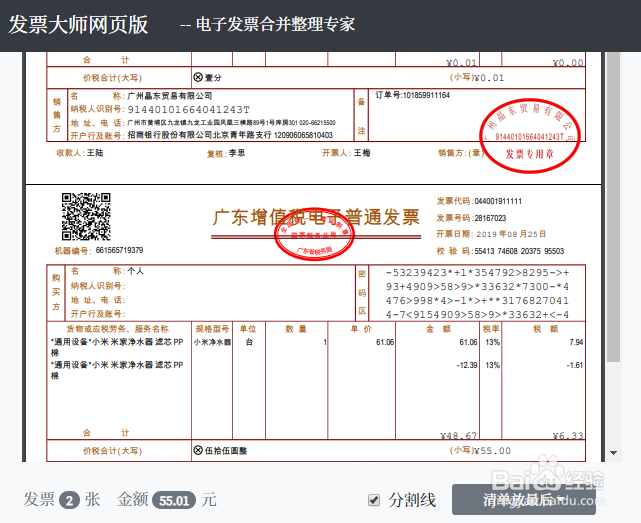The height and width of the screenshot is (523, 641).
Task: Click small-case total ¥55.00
Action: [492, 451]
